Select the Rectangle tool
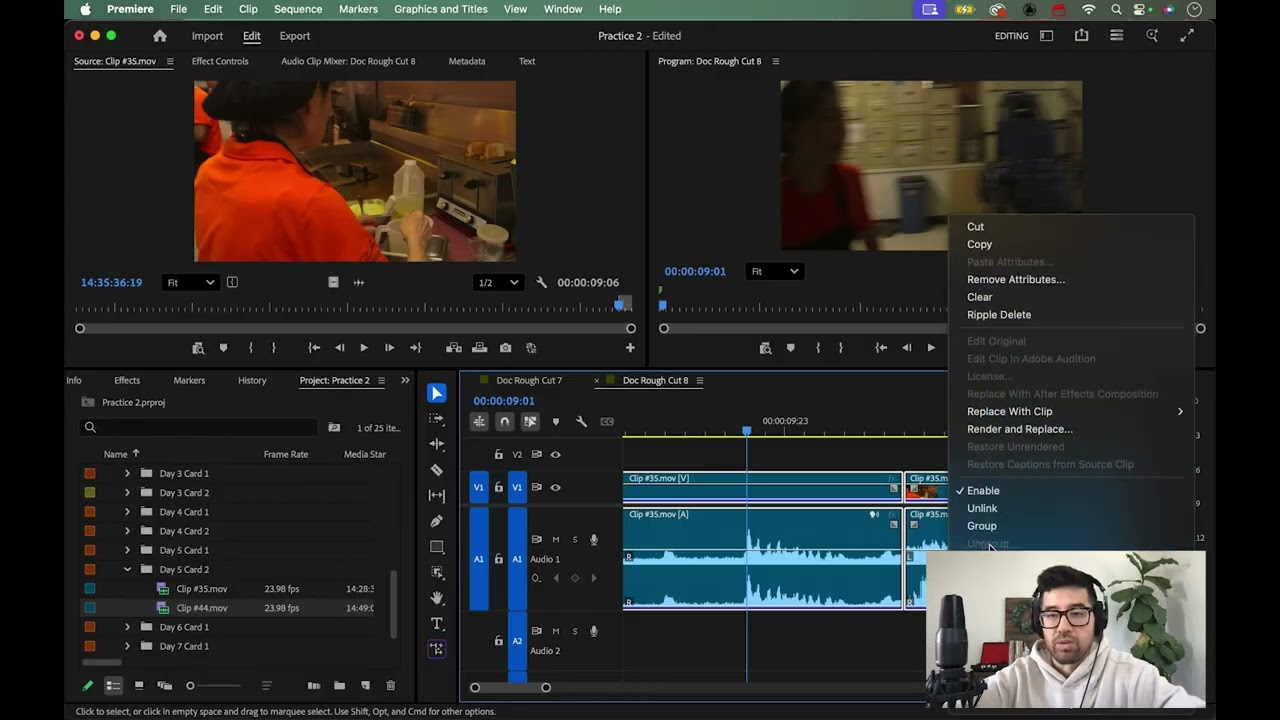The width and height of the screenshot is (1280, 720). (x=437, y=547)
